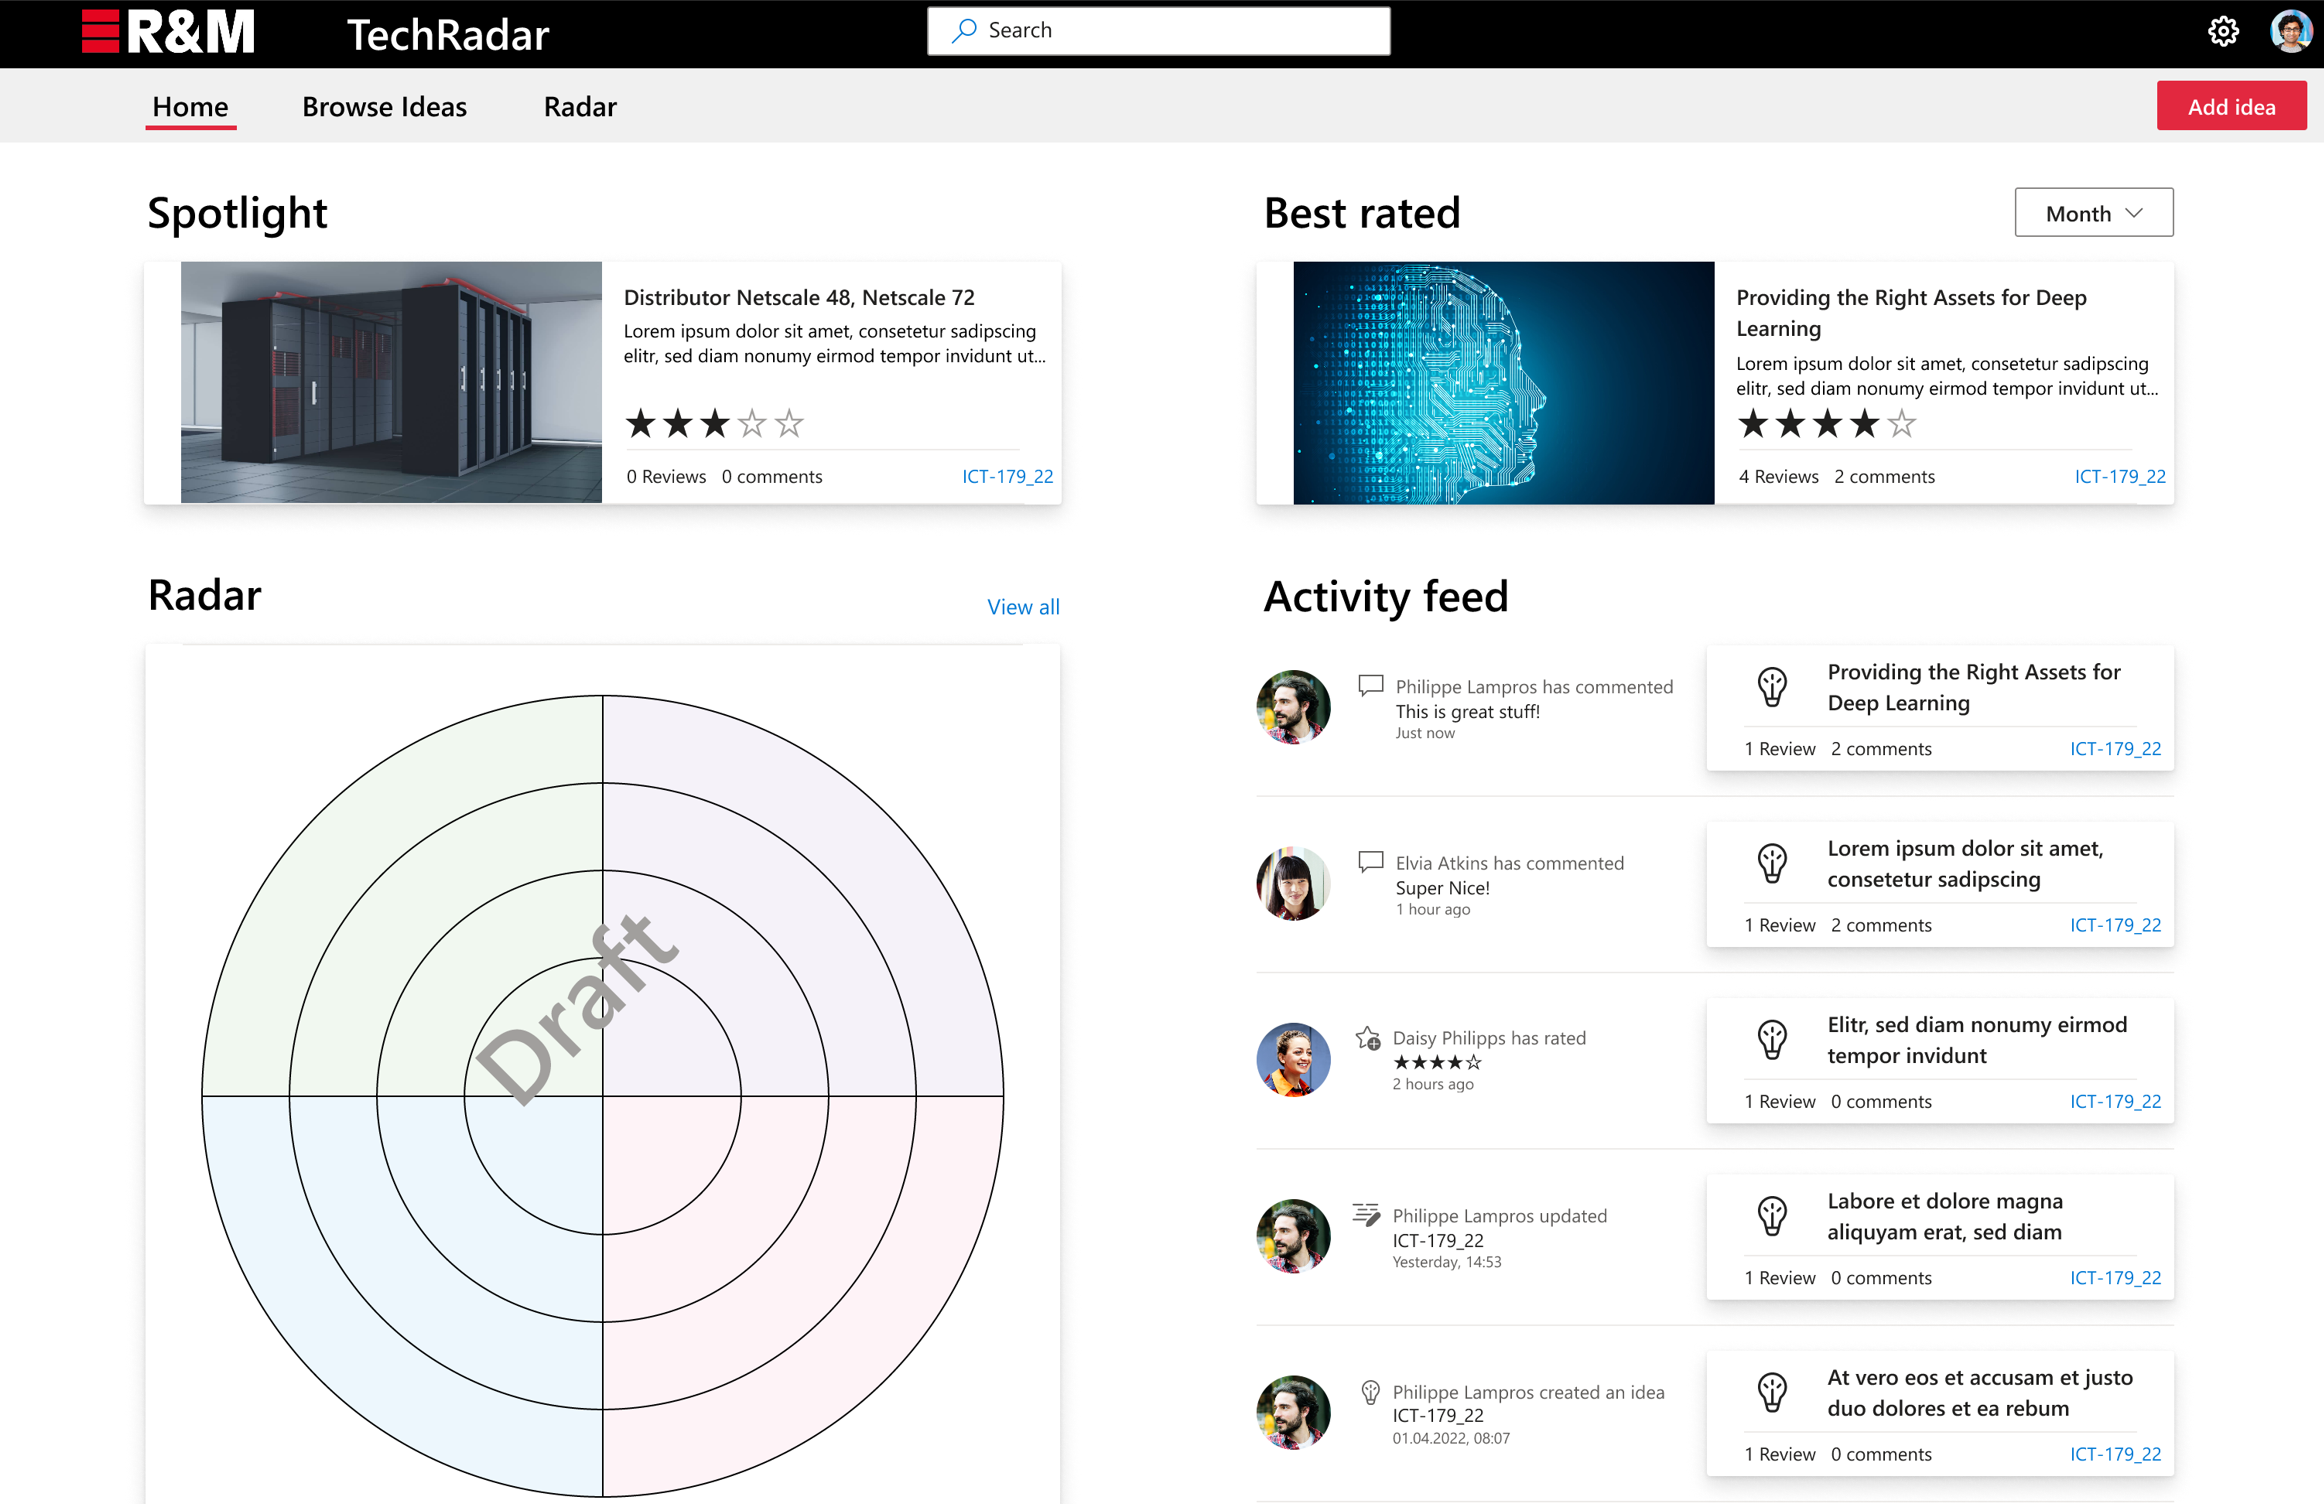Click the R&M logo
2324x1504 pixels.
tap(168, 32)
